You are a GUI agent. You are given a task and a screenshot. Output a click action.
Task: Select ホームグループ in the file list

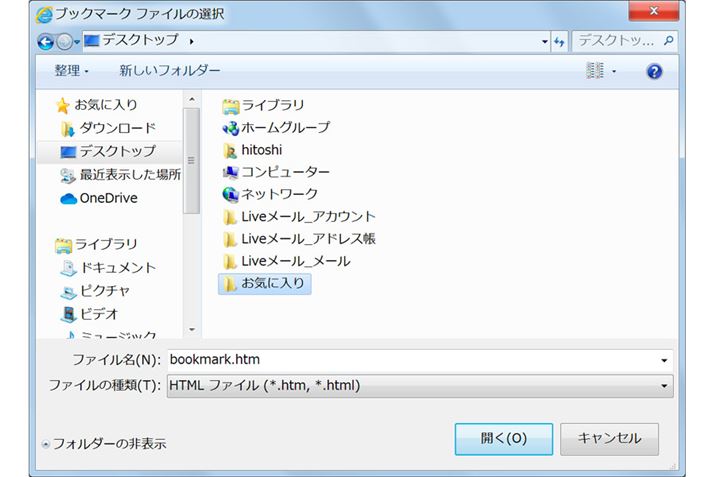click(x=276, y=128)
